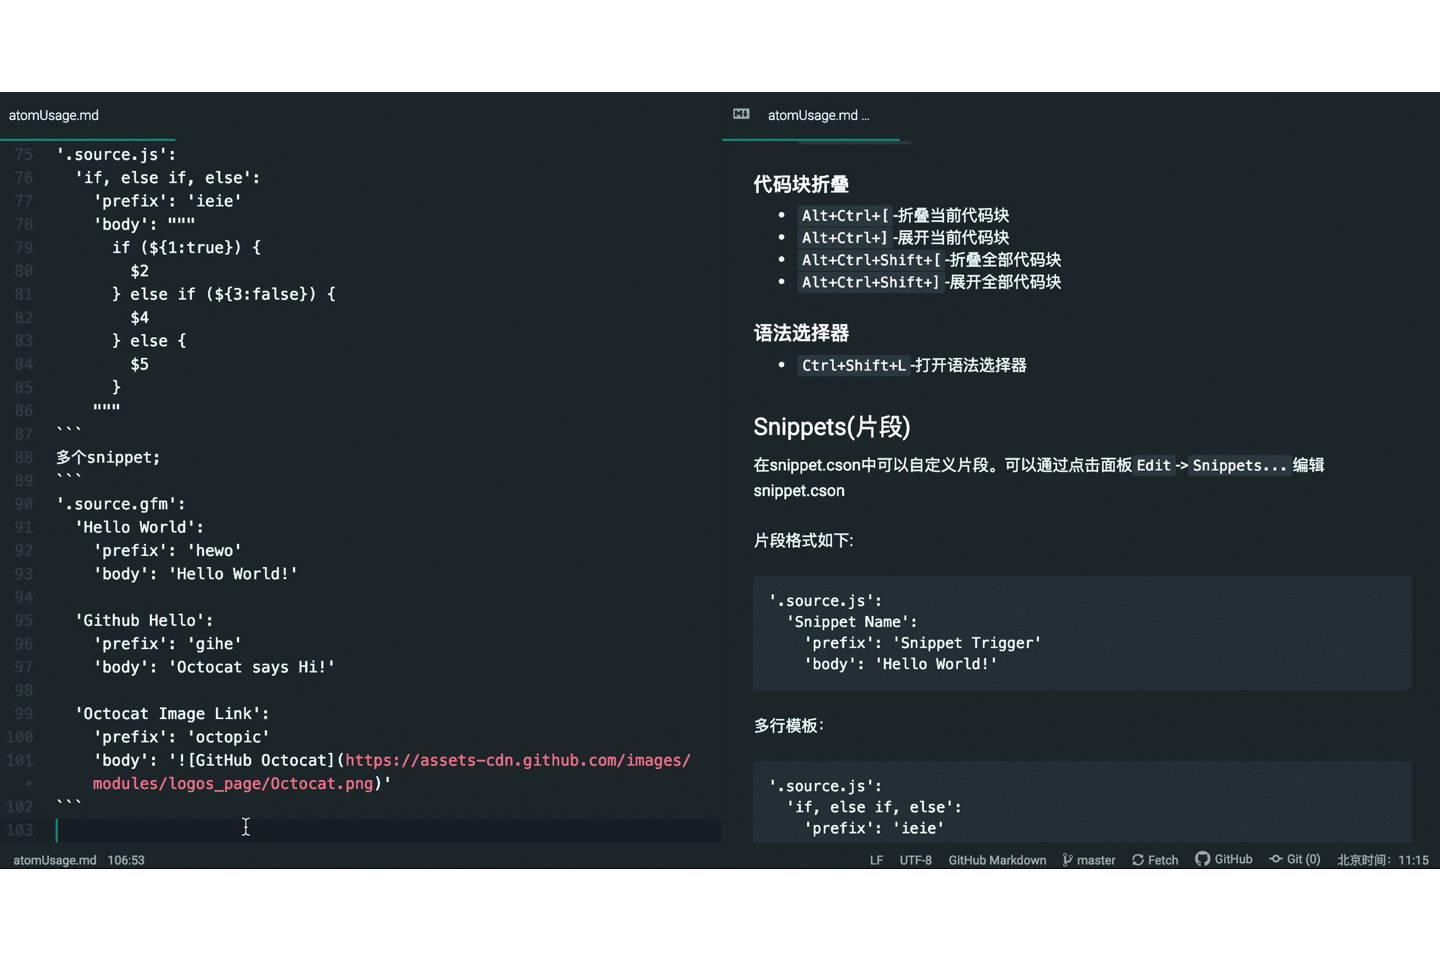The width and height of the screenshot is (1440, 960).
Task: Click 'Hello World' key on line 91
Action: [x=139, y=527]
